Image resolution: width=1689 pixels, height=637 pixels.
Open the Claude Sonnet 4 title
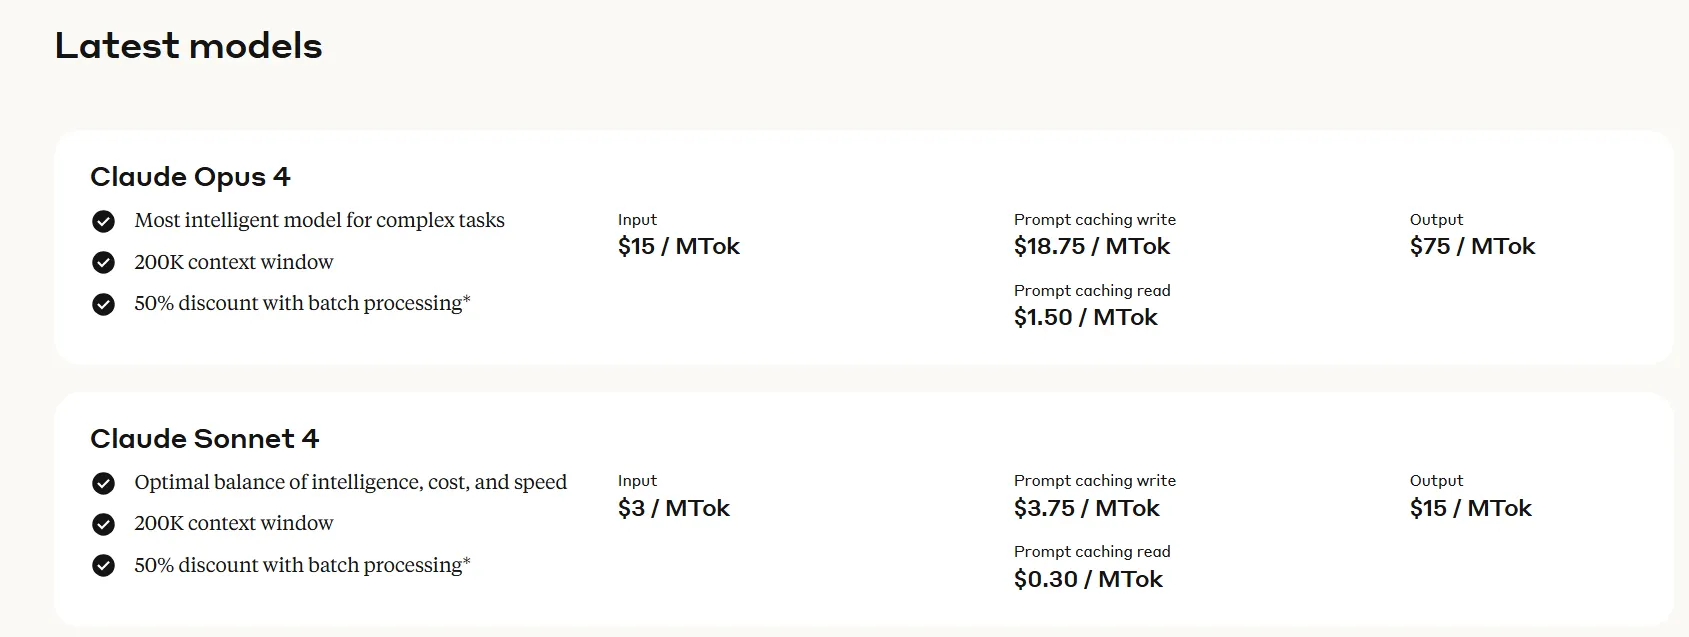pos(204,439)
